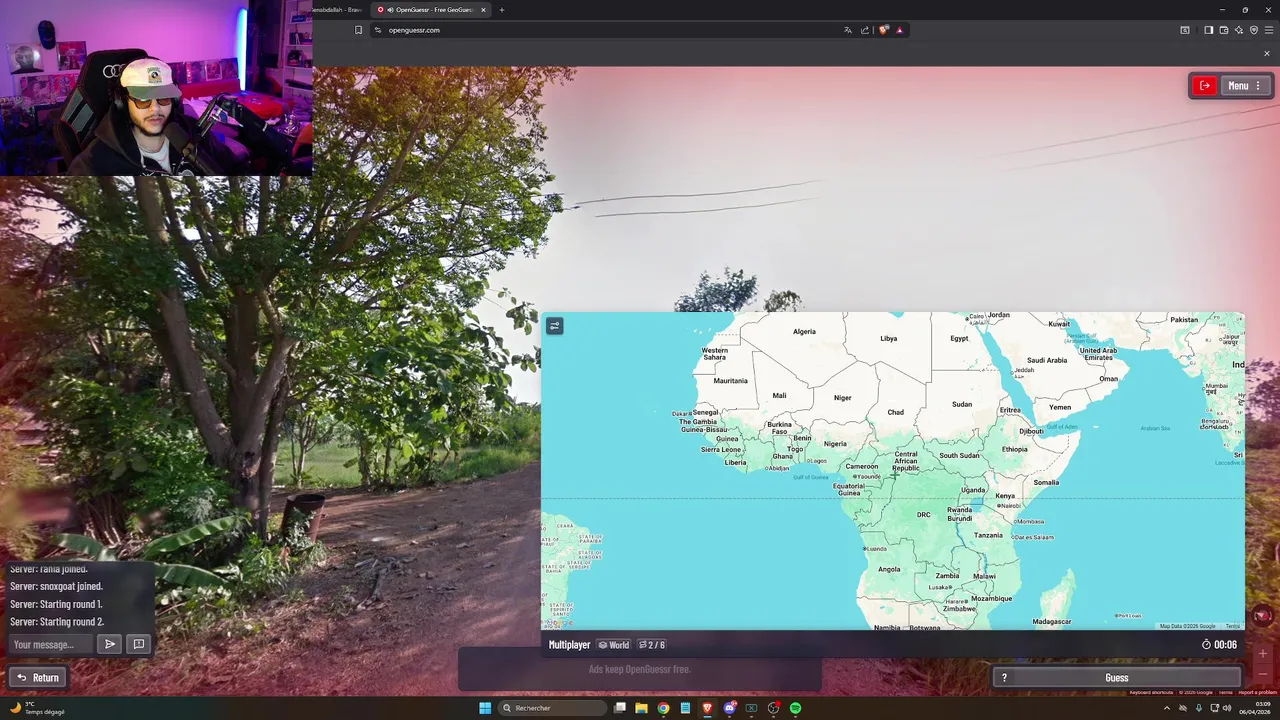The image size is (1280, 720).
Task: Open Discord from the taskbar
Action: (730, 708)
